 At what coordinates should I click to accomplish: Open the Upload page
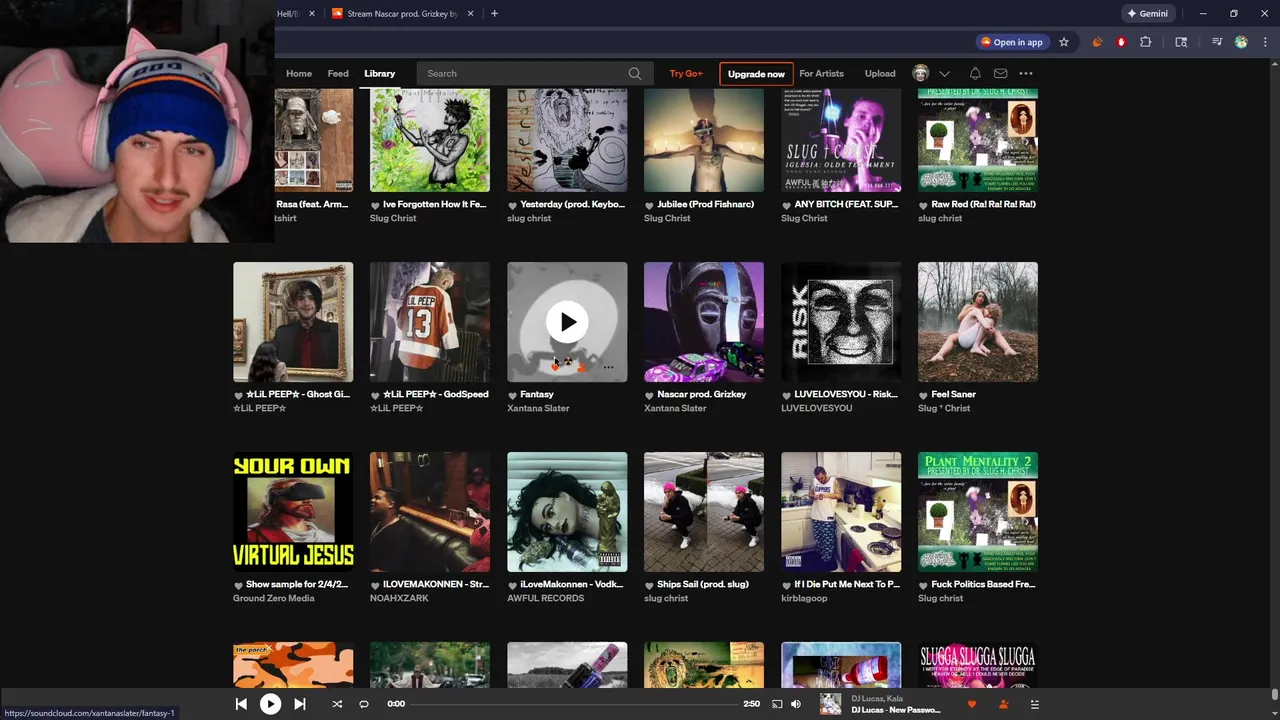pyautogui.click(x=880, y=73)
